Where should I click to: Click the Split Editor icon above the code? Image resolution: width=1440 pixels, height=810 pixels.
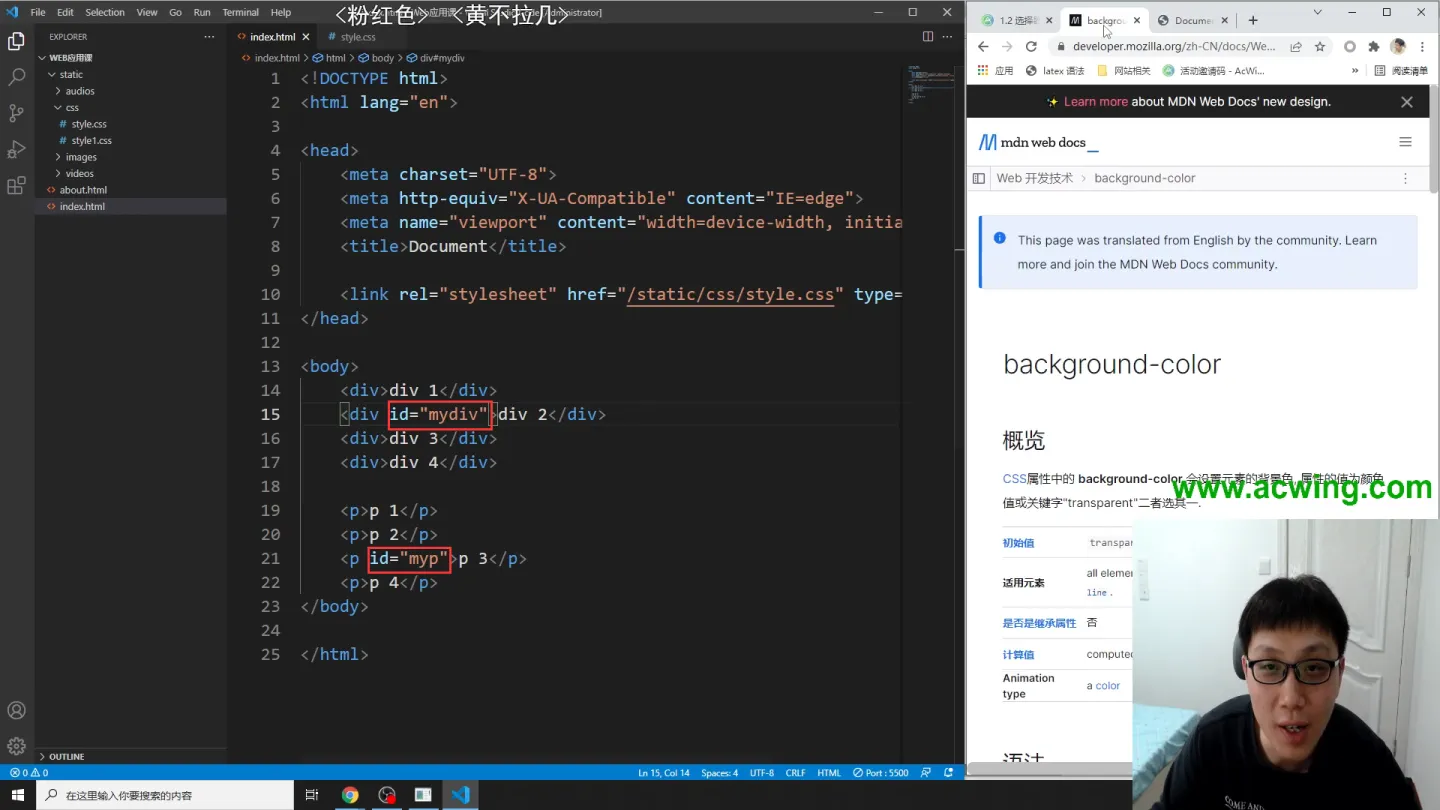927,36
